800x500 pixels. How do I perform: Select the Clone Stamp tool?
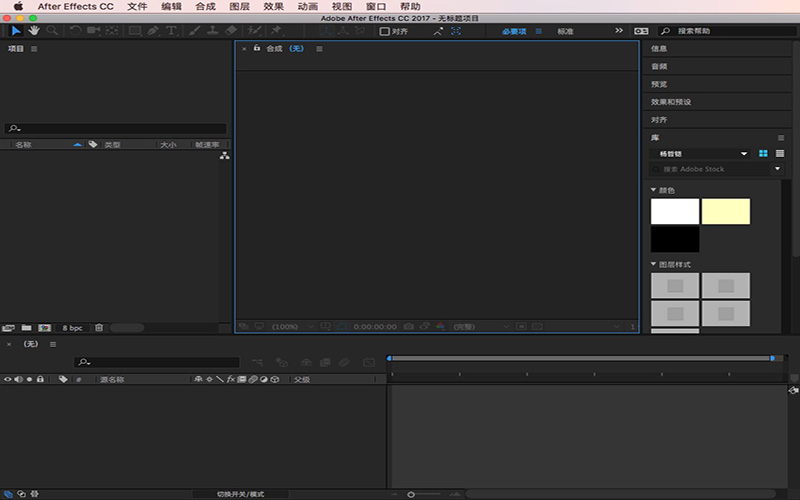click(213, 31)
